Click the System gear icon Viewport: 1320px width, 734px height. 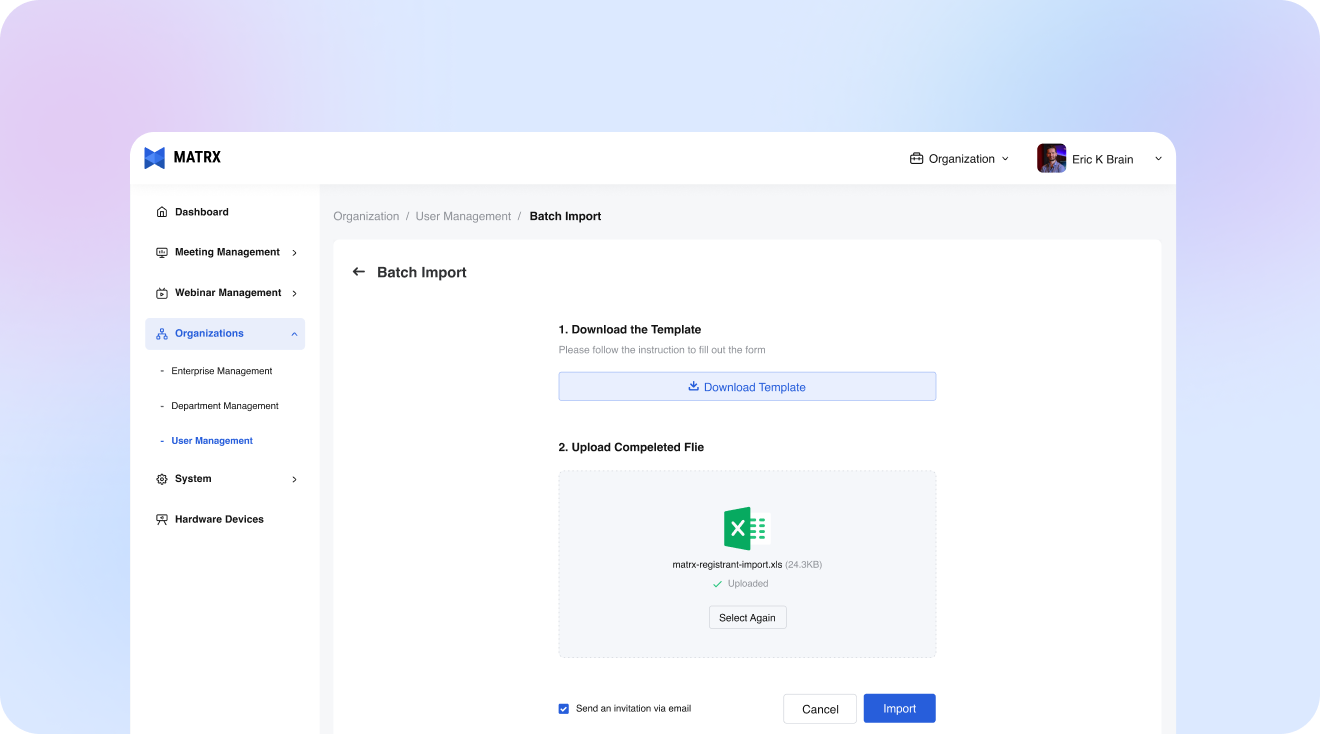point(162,479)
